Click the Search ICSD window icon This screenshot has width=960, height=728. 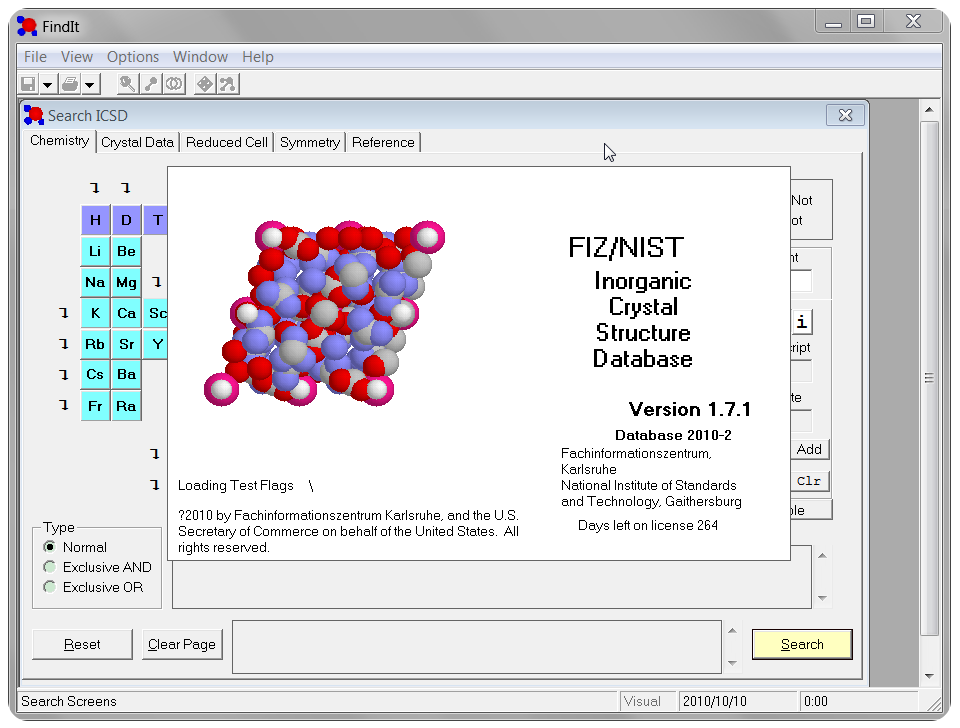coord(34,115)
